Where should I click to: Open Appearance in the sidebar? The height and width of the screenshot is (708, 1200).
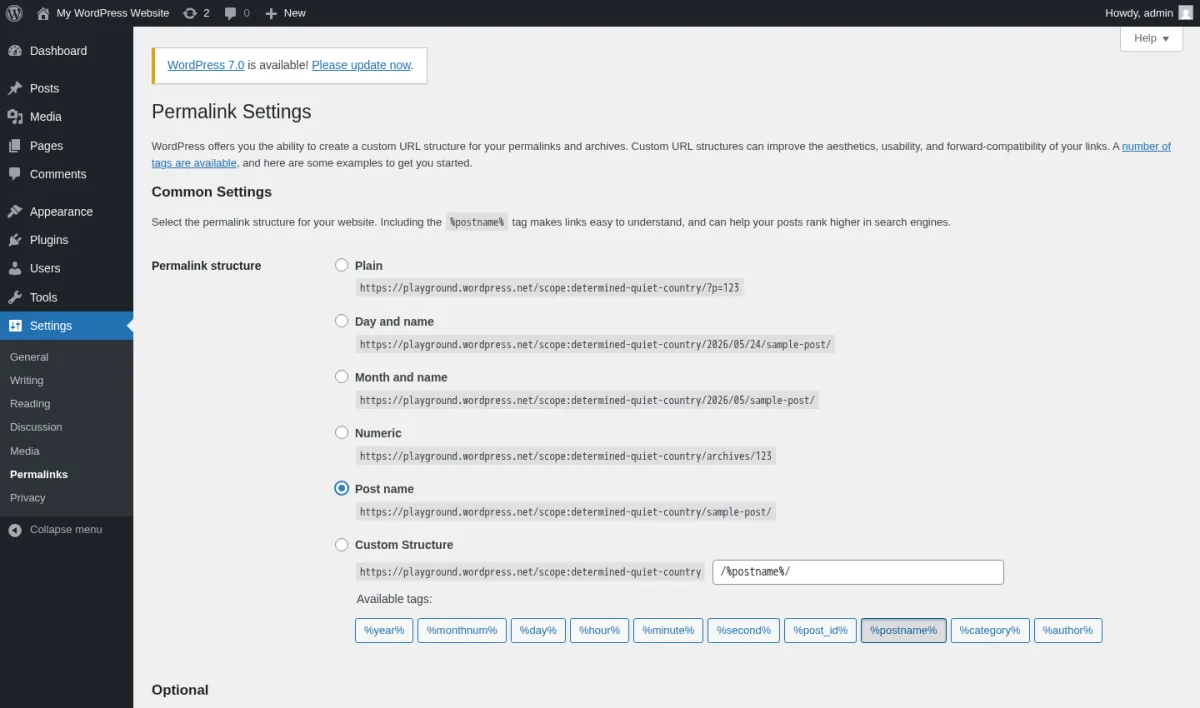(66, 212)
